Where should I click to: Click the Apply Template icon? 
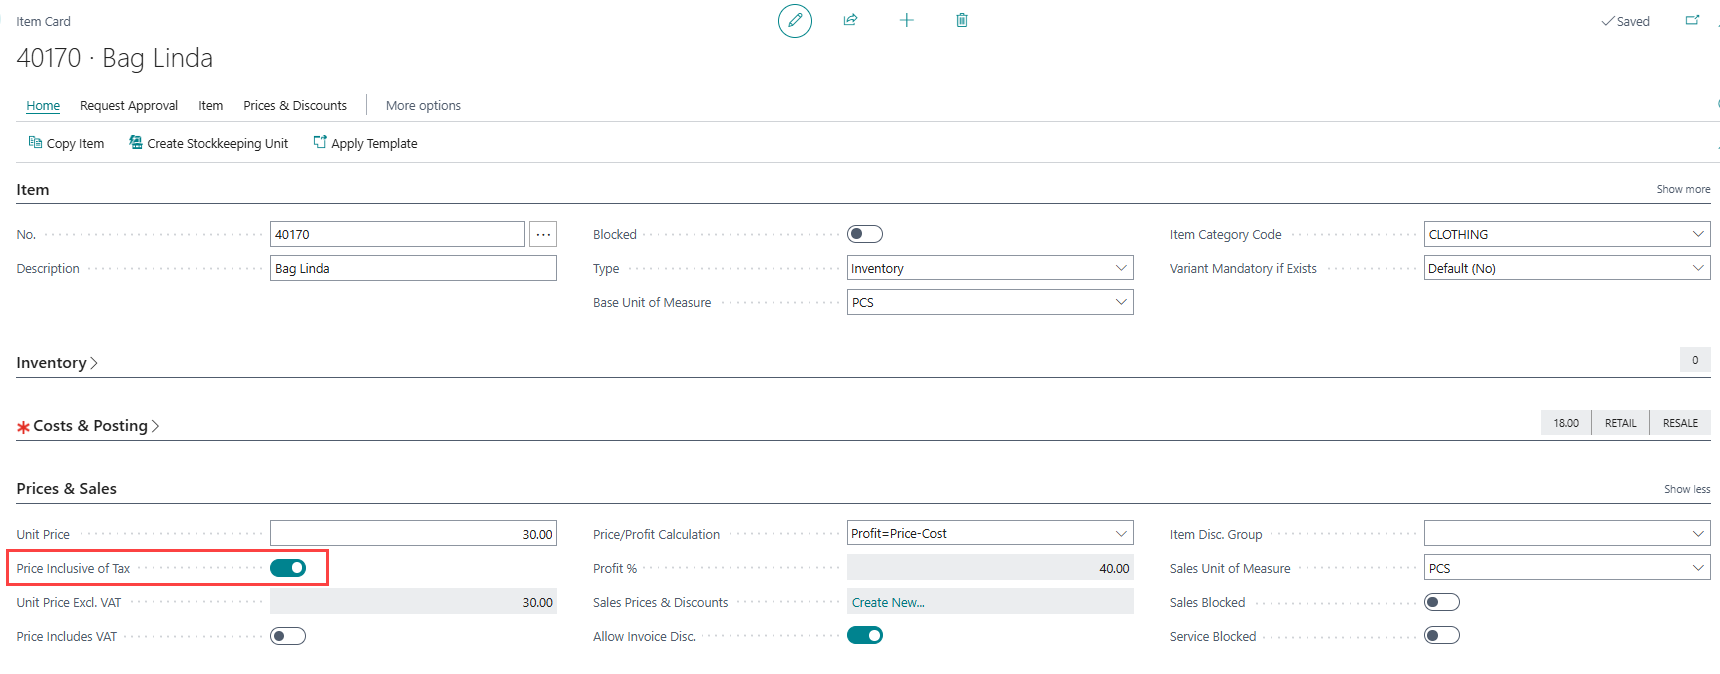pyautogui.click(x=320, y=143)
